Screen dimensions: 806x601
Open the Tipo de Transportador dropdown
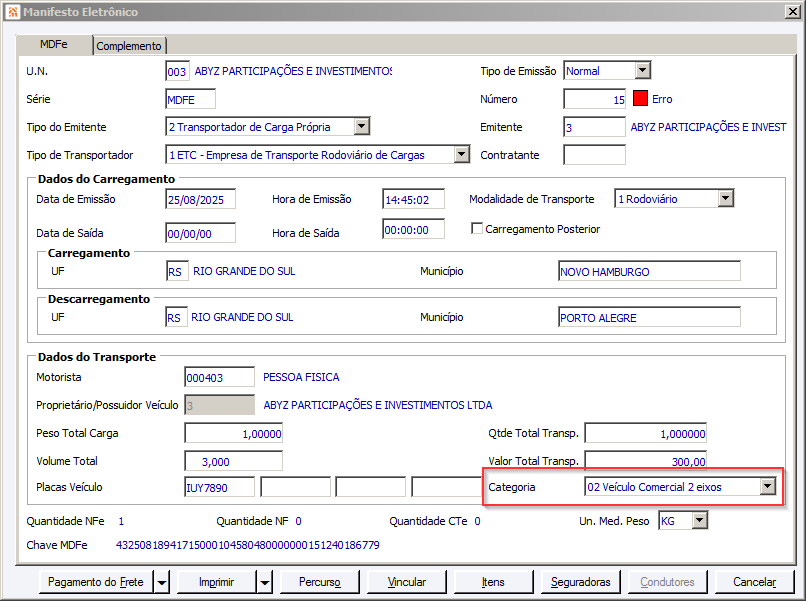coord(460,155)
